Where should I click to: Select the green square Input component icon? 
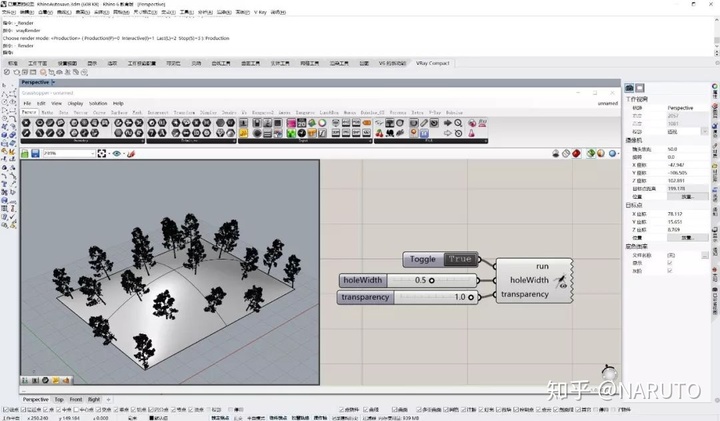tap(291, 133)
